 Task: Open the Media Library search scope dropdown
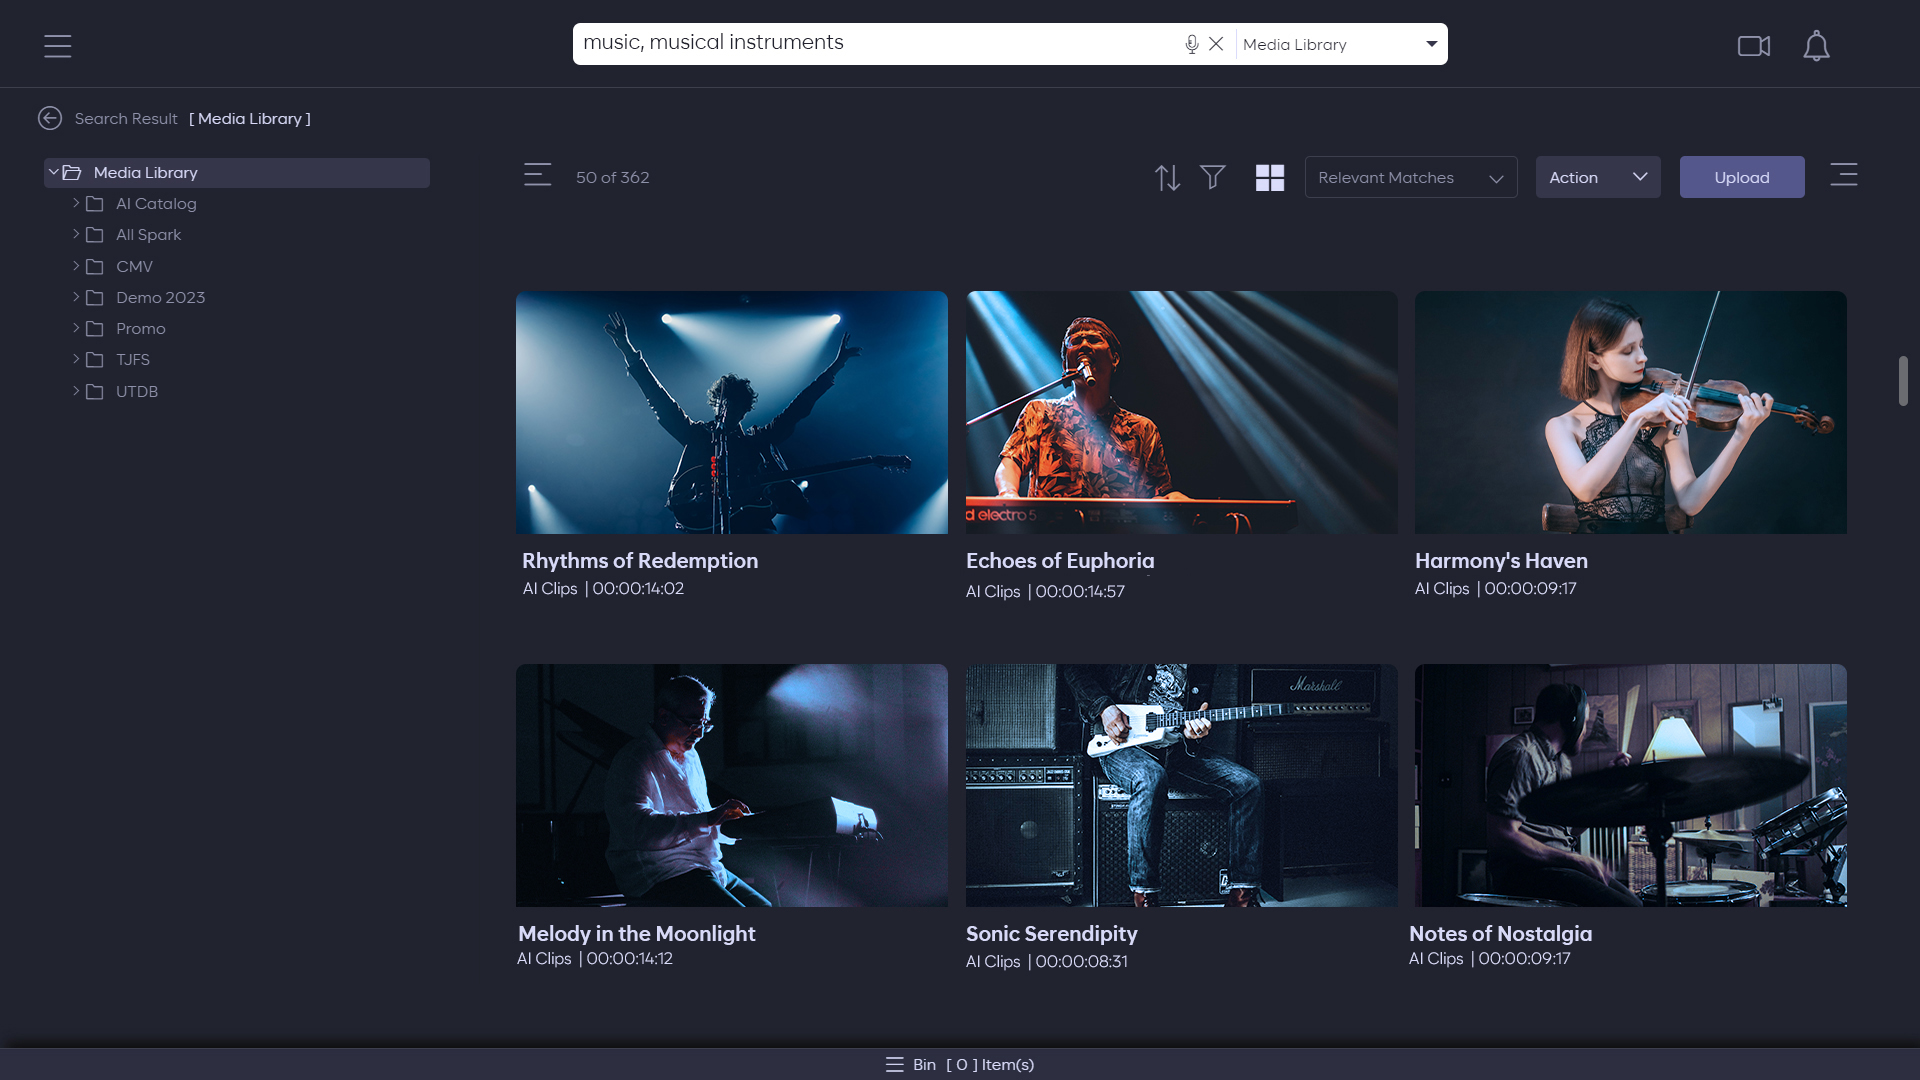(1341, 44)
